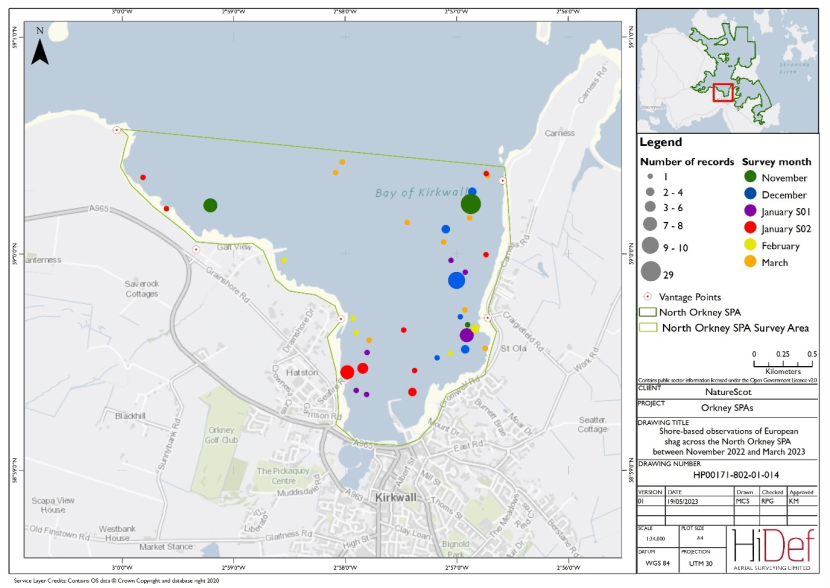
Task: Click the largest red circle by Hatston shore
Action: tap(347, 372)
